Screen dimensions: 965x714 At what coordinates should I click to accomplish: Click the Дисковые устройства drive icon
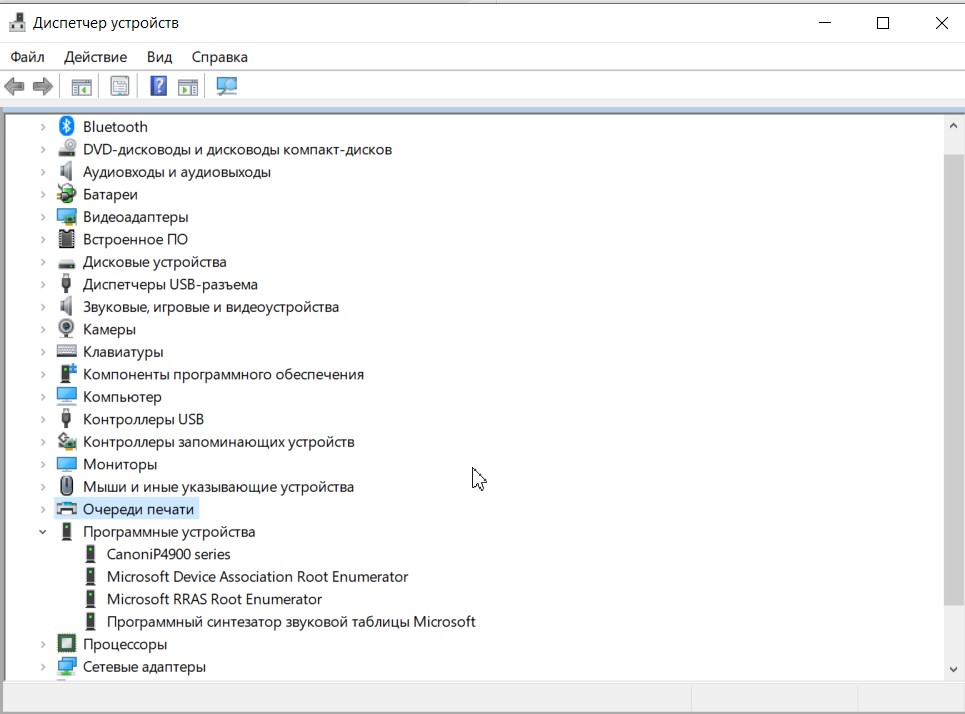[66, 263]
